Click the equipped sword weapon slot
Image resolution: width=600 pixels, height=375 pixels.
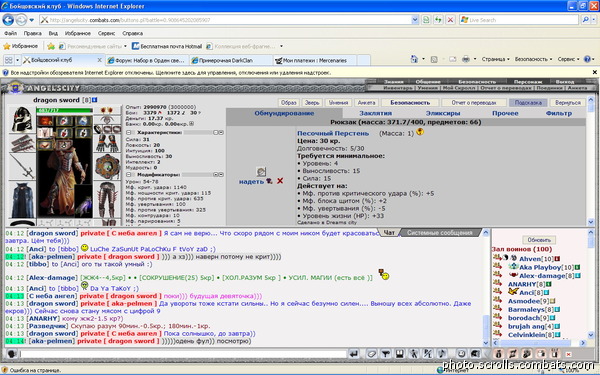point(22,166)
